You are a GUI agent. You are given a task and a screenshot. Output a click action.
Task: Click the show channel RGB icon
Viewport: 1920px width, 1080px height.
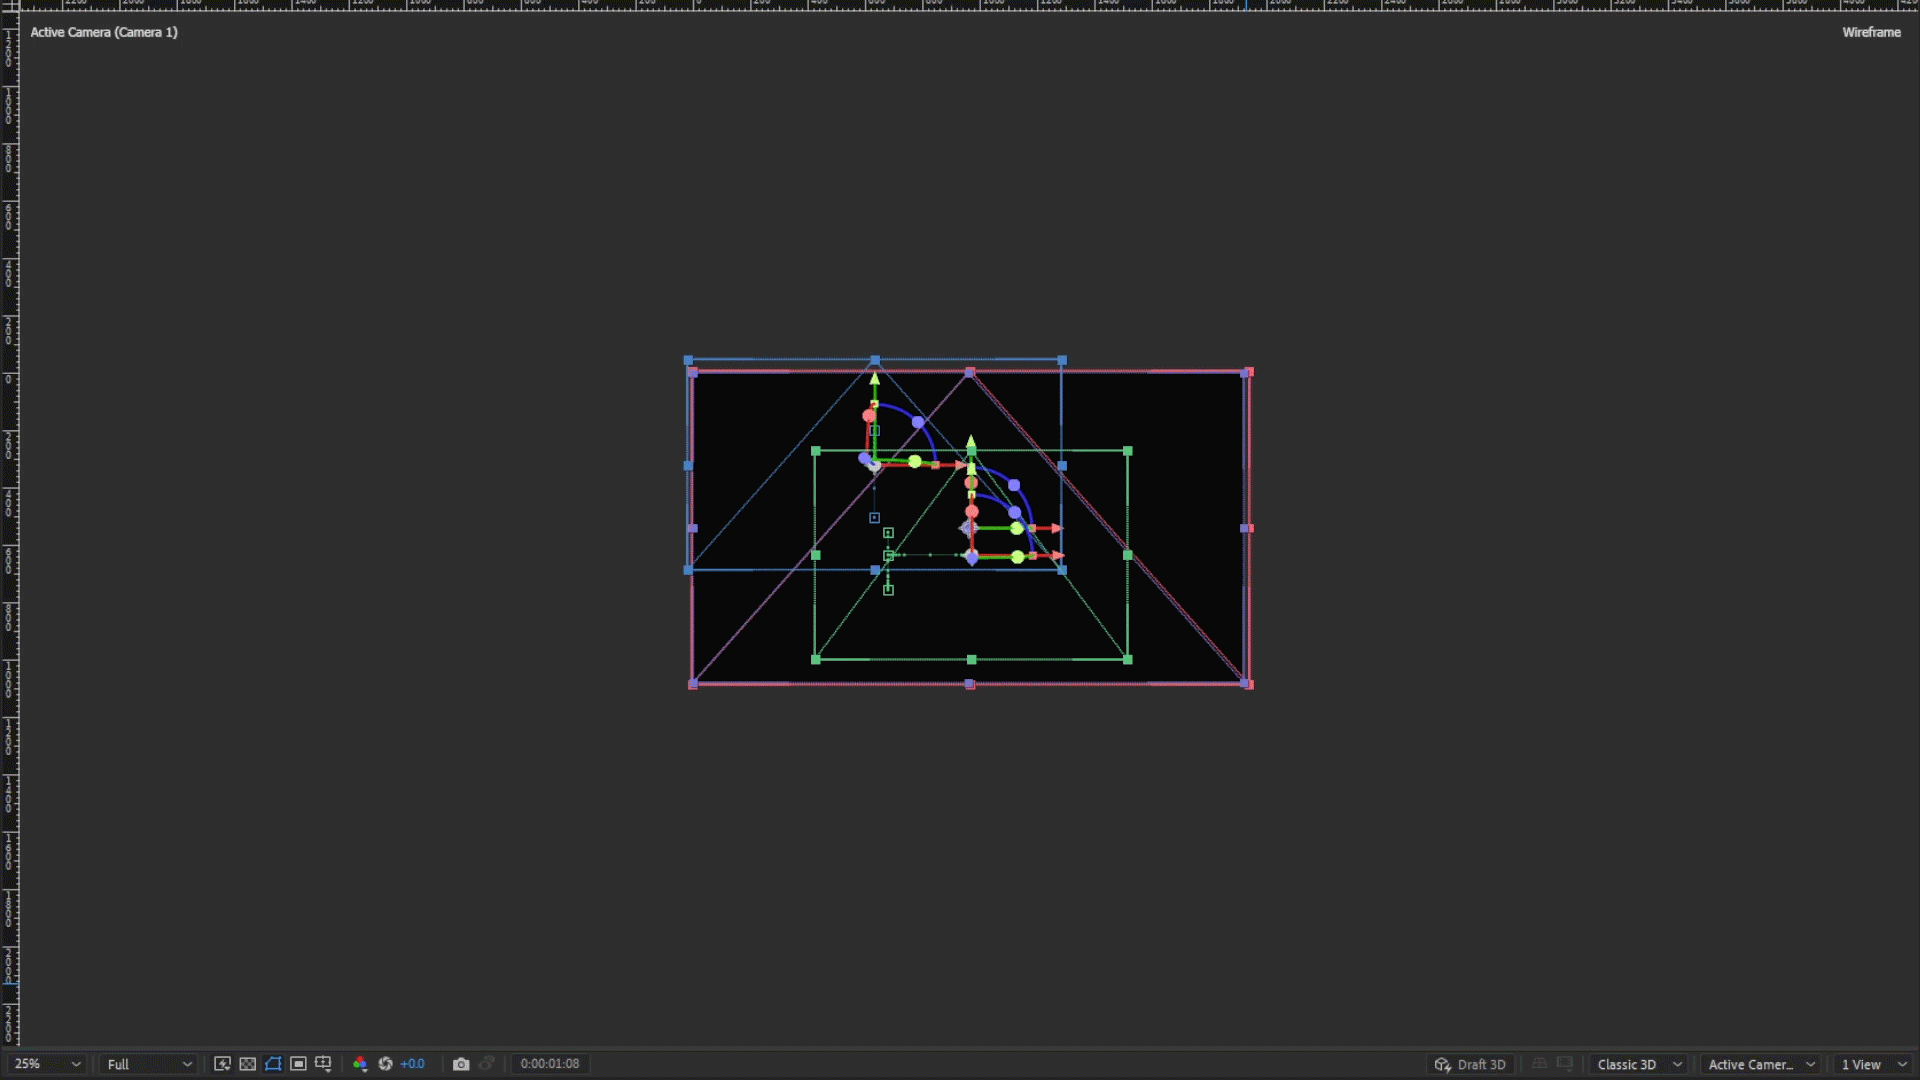tap(360, 1064)
